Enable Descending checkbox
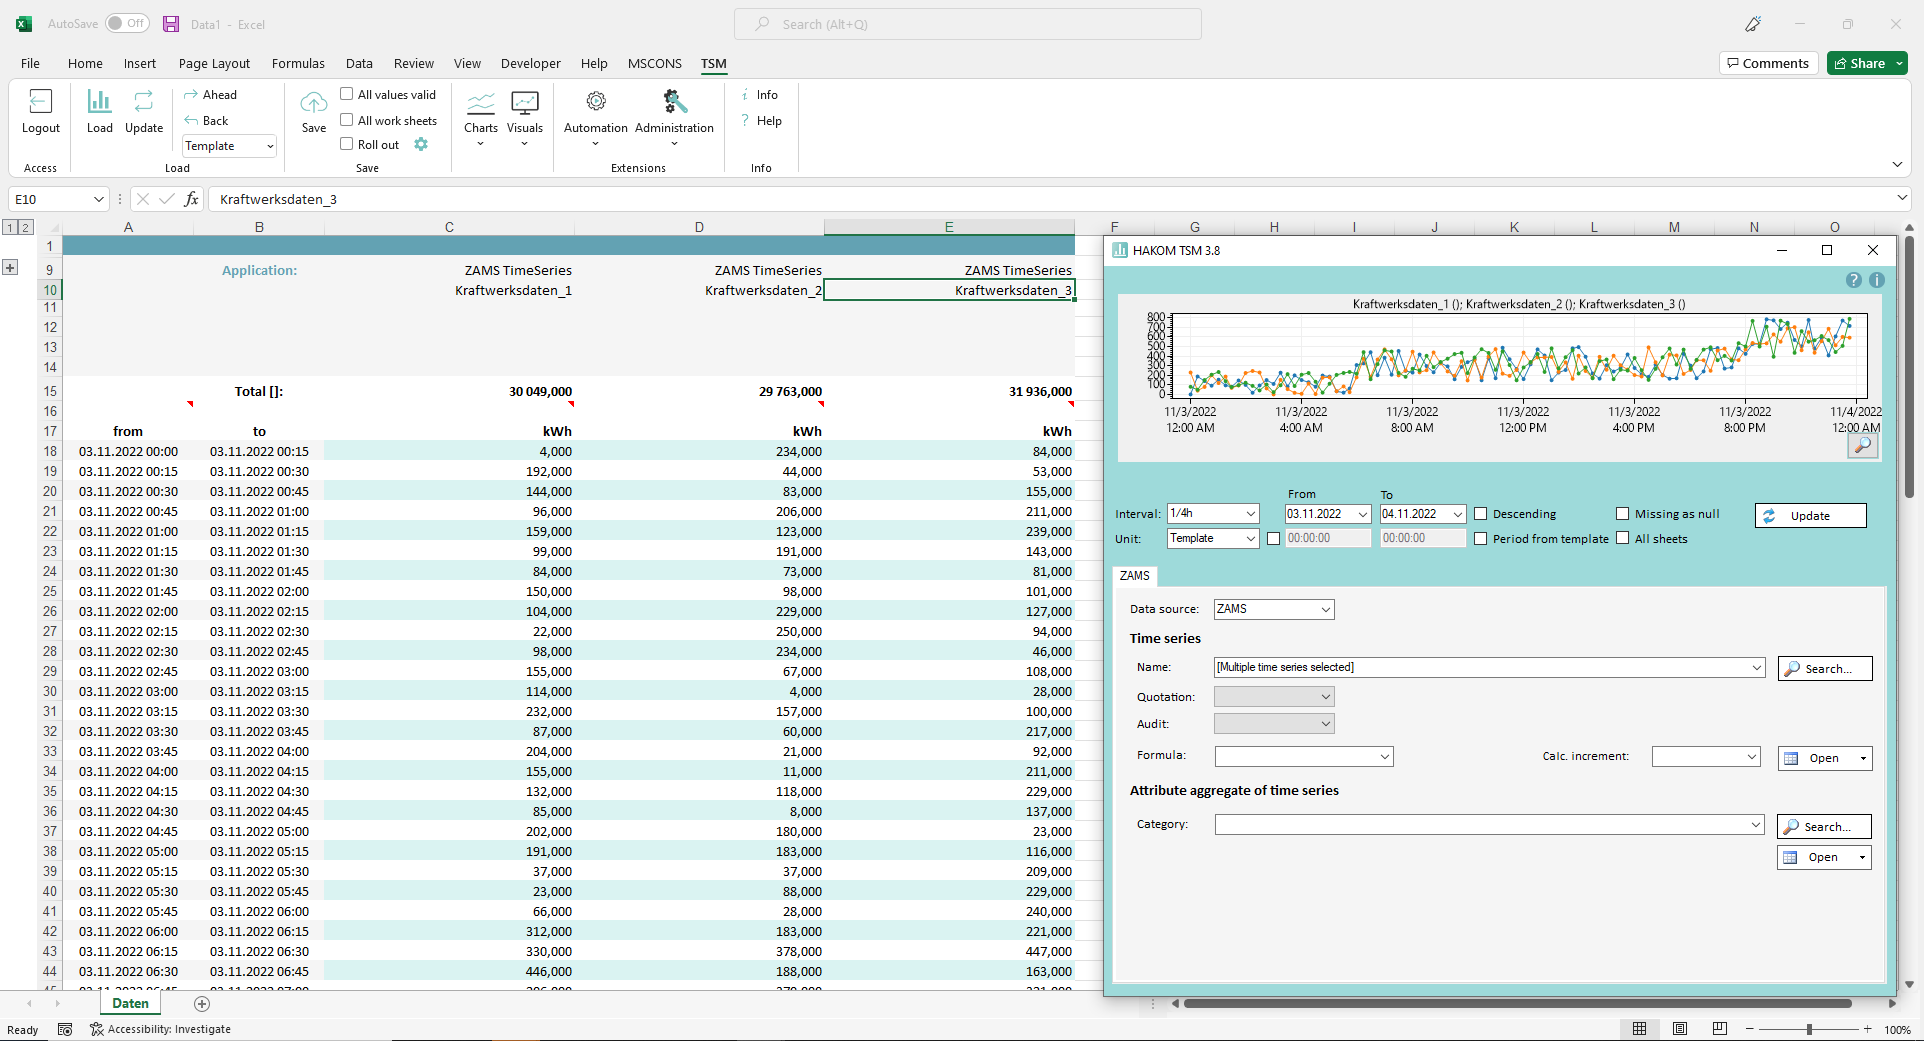The height and width of the screenshot is (1041, 1924). click(1481, 514)
